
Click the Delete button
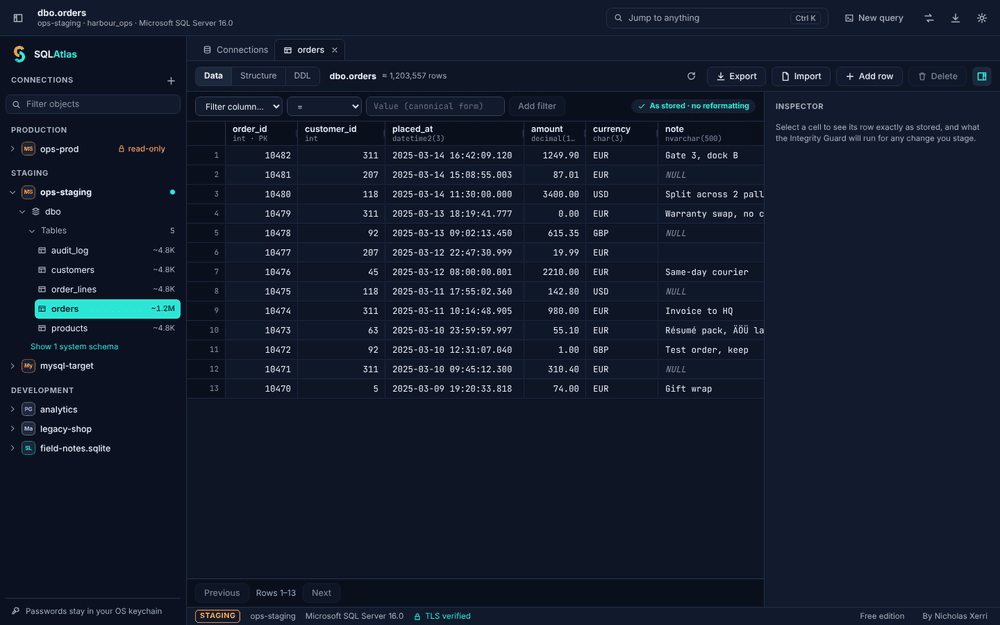pos(938,76)
